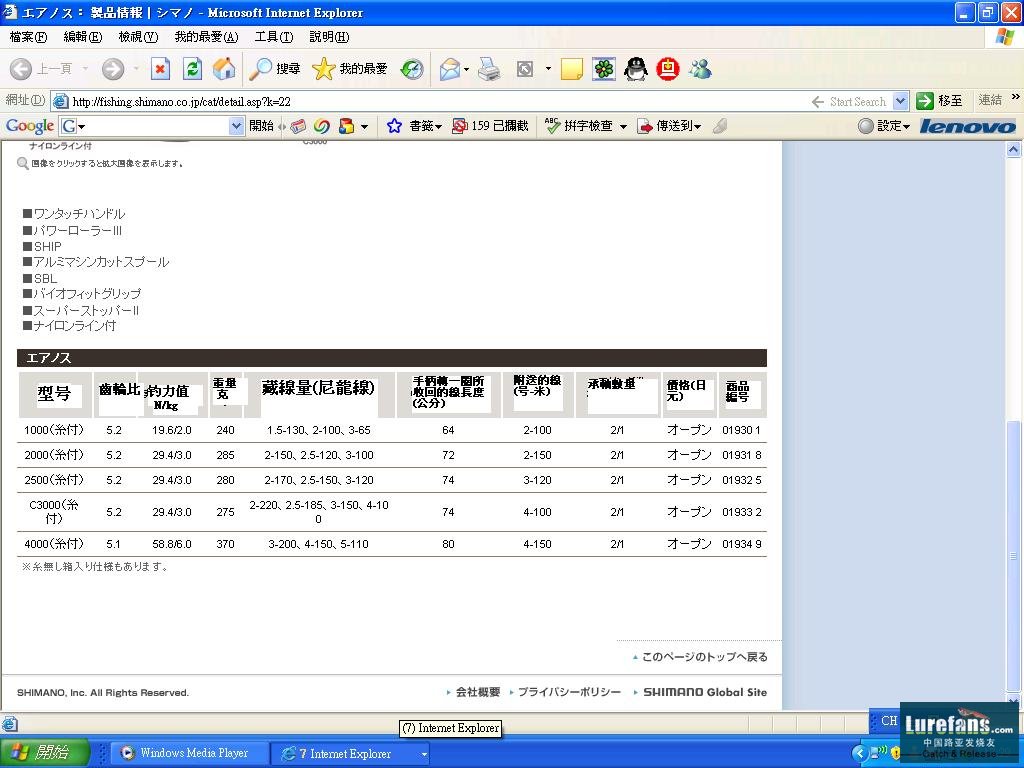Click the vertical scrollbar down arrow

[x=1014, y=702]
